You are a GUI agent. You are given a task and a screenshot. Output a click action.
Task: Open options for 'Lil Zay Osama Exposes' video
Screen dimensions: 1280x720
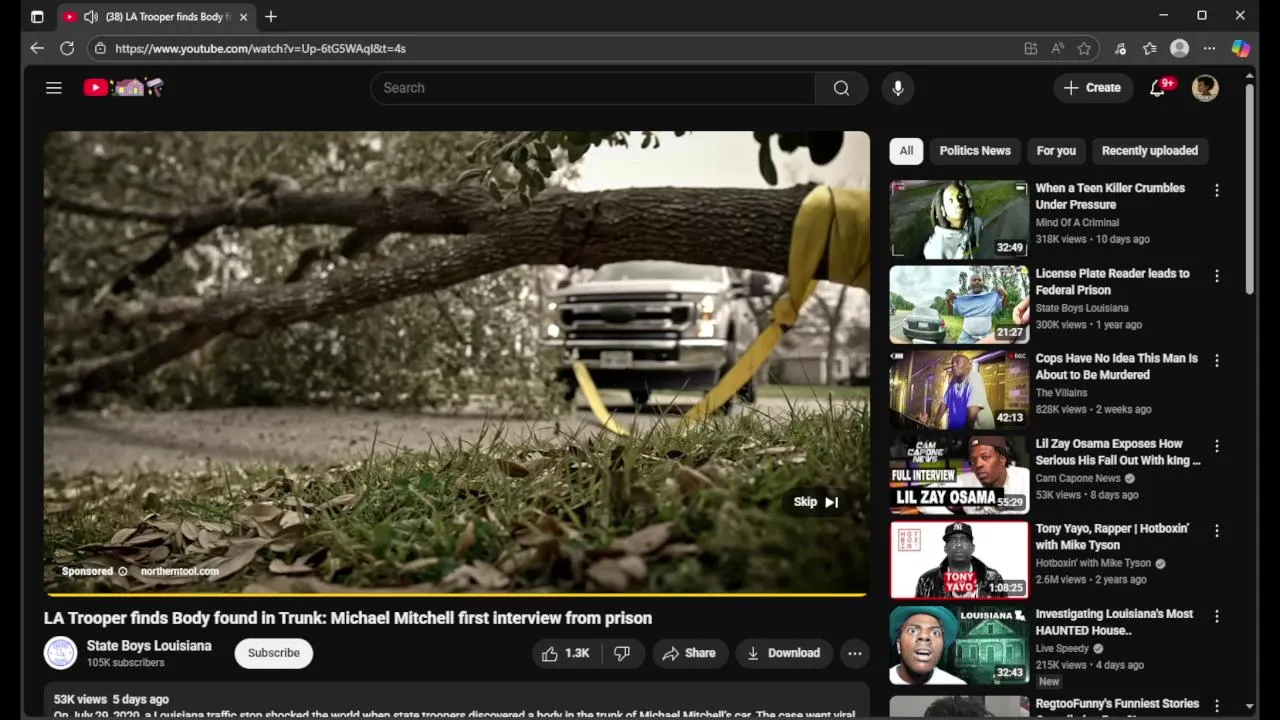(1217, 446)
